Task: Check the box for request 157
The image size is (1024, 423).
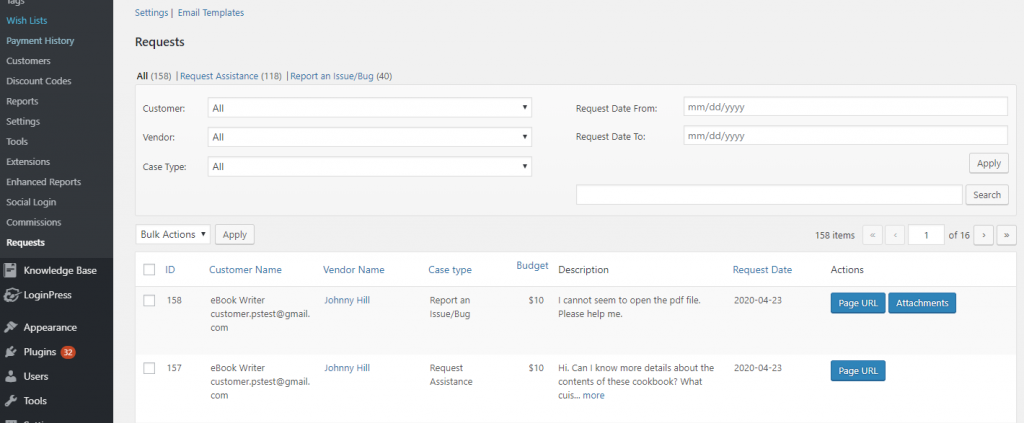Action: coord(149,368)
